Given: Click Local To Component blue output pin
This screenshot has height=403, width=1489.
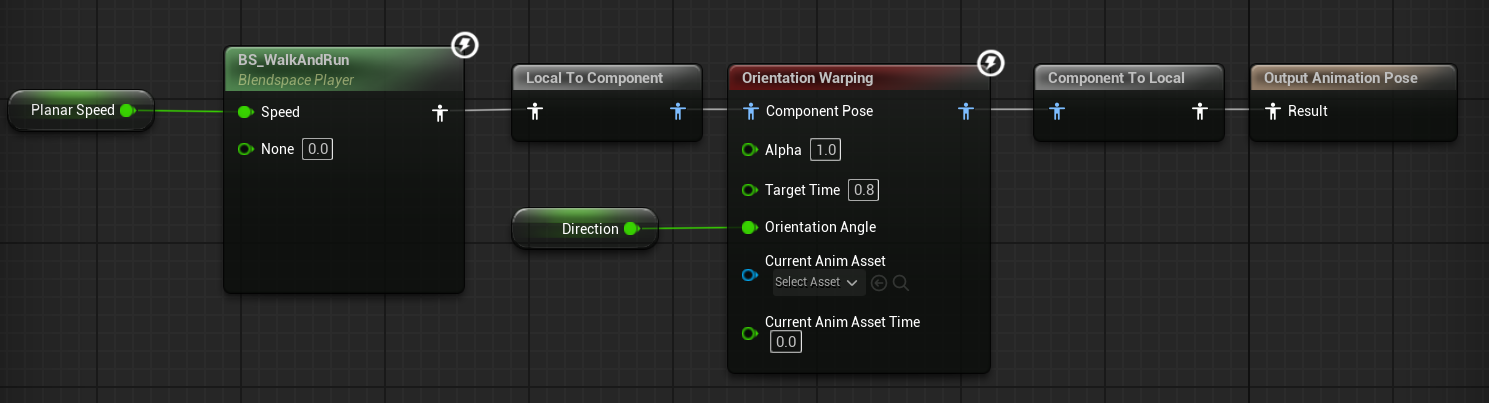Looking at the screenshot, I should pyautogui.click(x=677, y=111).
